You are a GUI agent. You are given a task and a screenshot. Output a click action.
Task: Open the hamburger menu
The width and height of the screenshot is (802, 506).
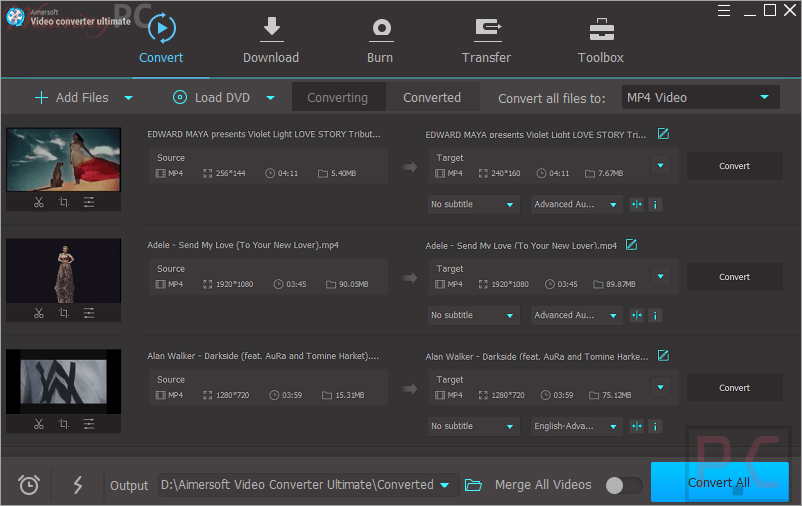click(x=723, y=11)
